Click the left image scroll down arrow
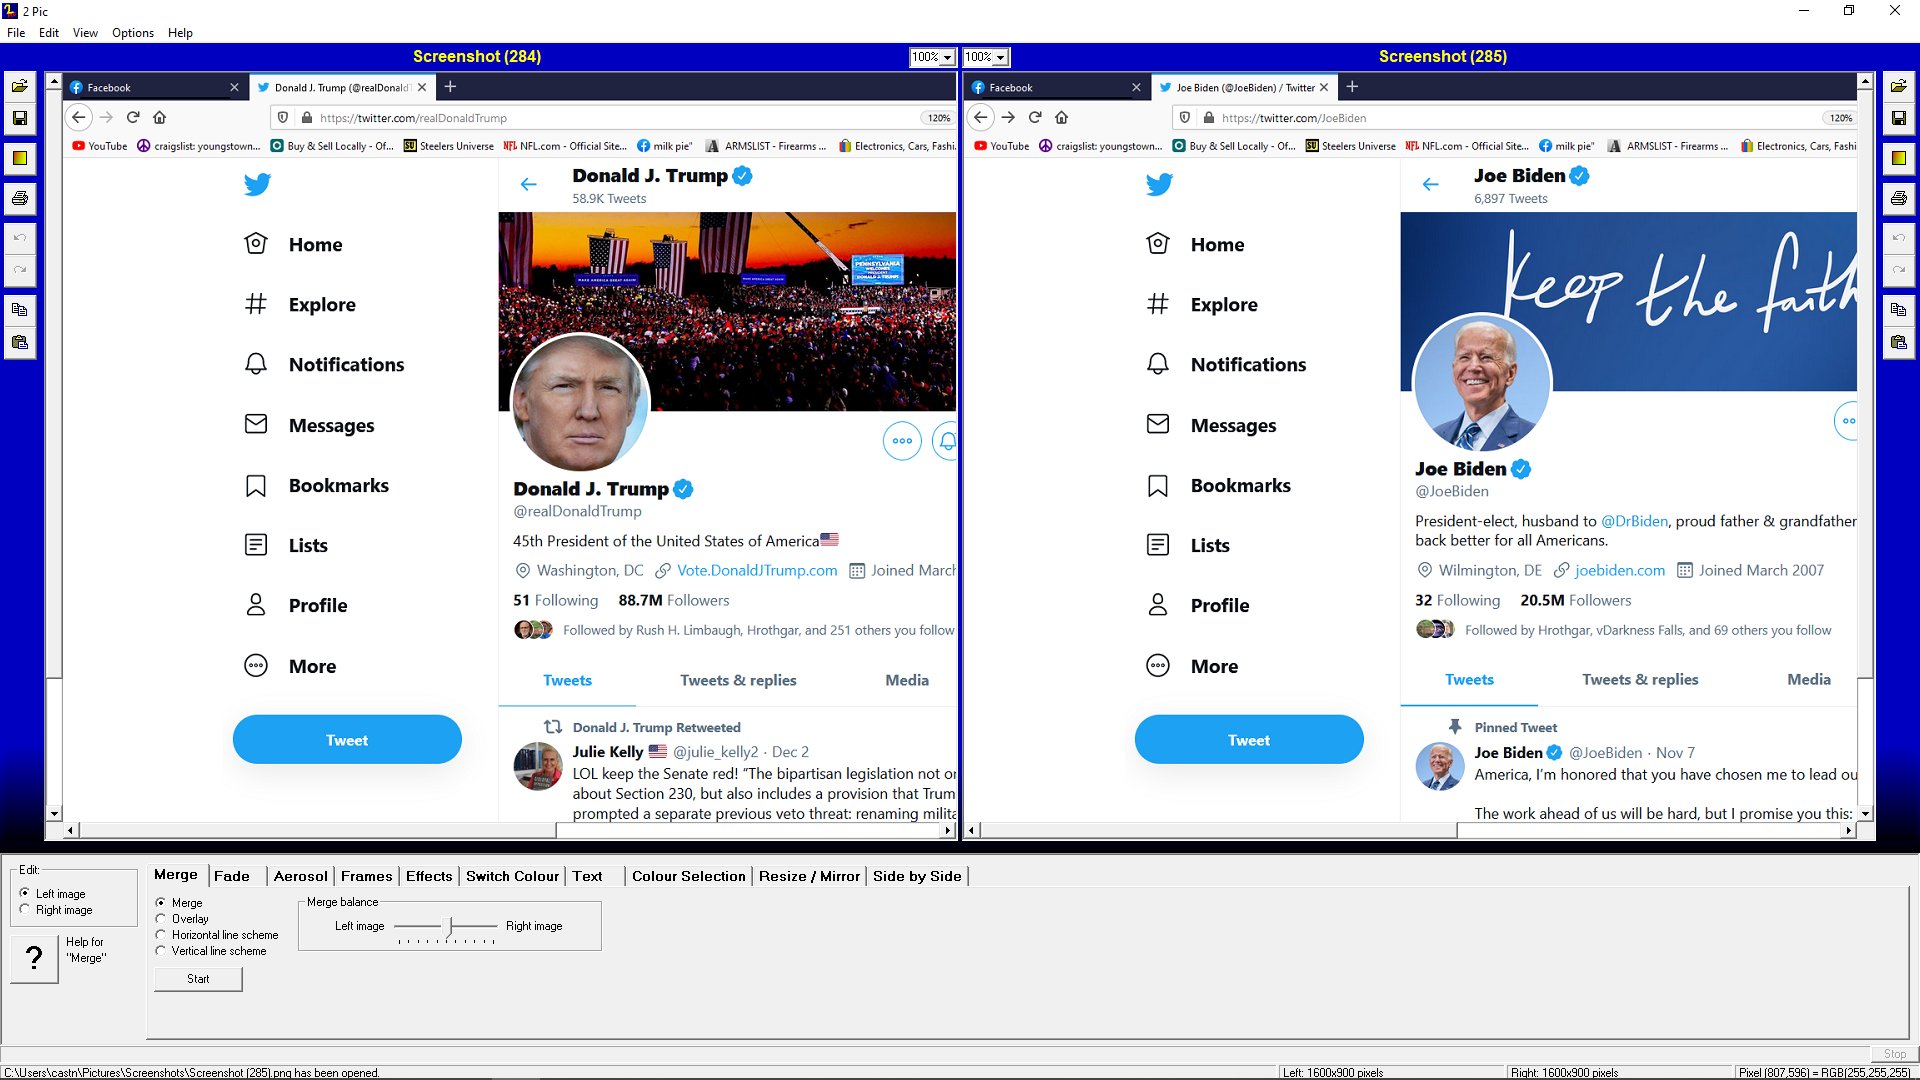The height and width of the screenshot is (1080, 1920). point(54,814)
